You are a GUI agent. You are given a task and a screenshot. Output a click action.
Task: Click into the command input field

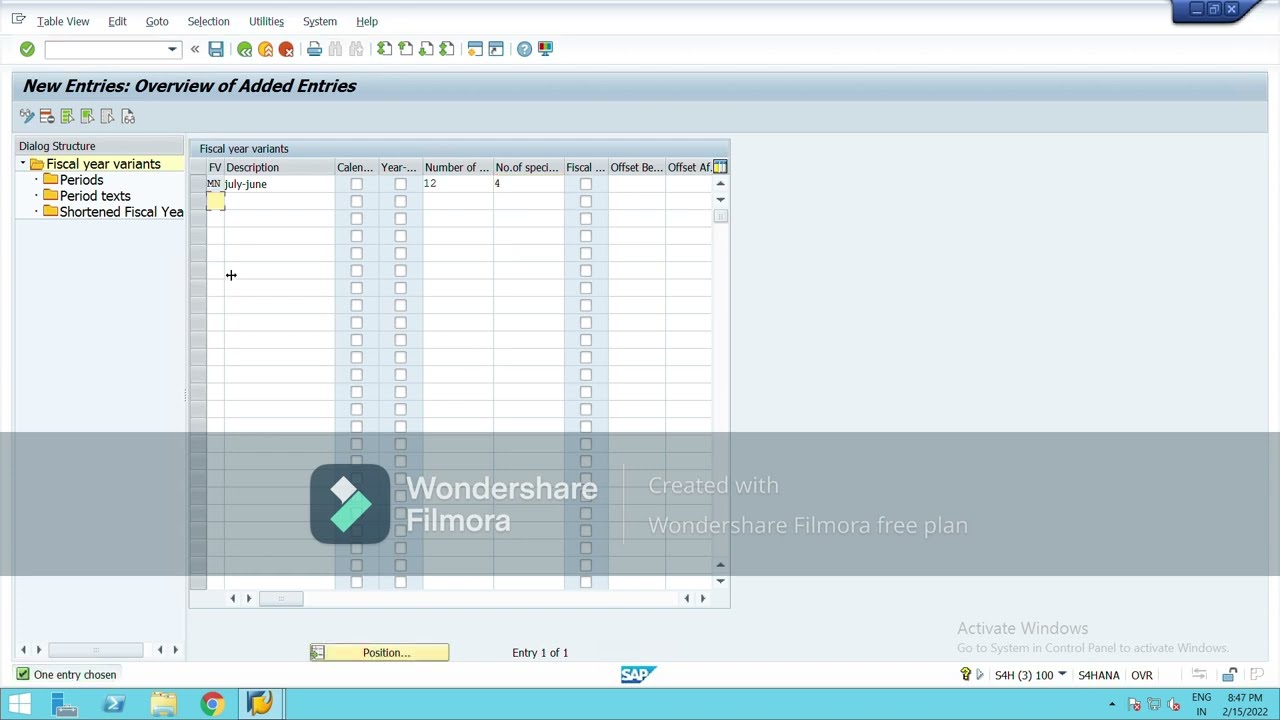[104, 49]
